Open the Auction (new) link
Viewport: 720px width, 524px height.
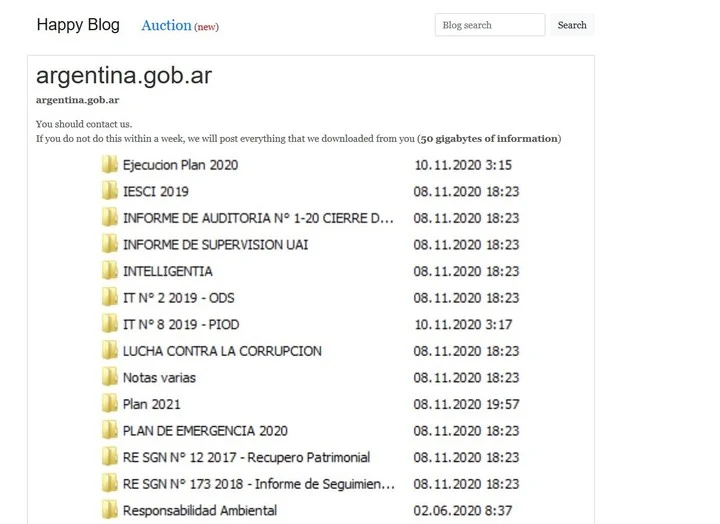coord(180,26)
